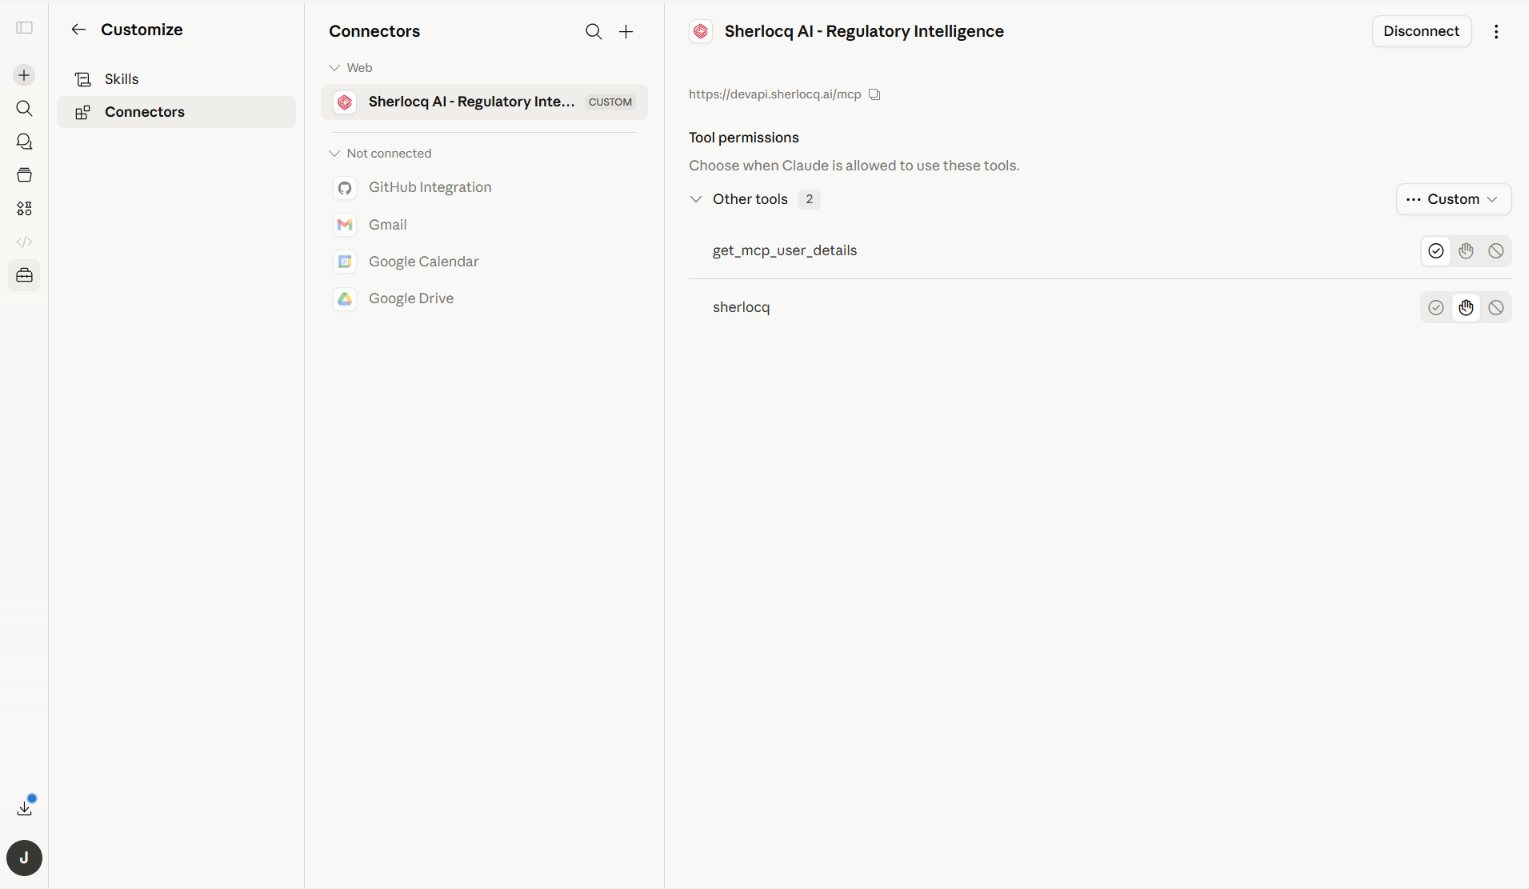Open the four-squares grid icon in left rail
The image size is (1529, 889).
click(24, 208)
